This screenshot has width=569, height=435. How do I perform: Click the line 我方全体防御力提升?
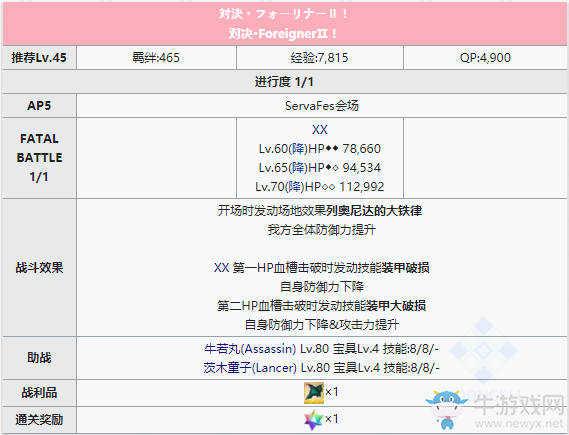[x=322, y=230]
